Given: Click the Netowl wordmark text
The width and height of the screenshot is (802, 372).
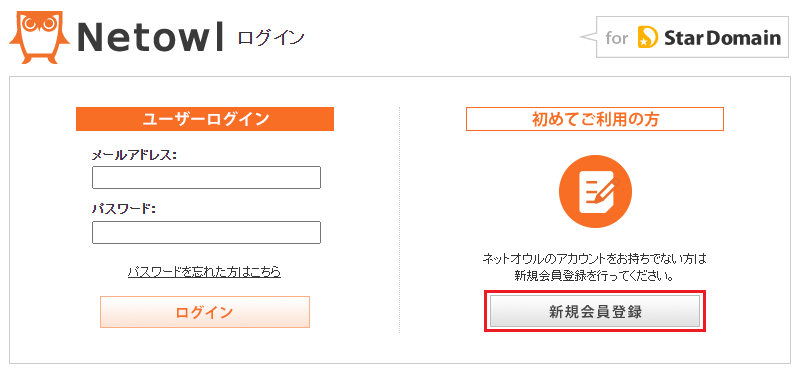Looking at the screenshot, I should pyautogui.click(x=151, y=38).
